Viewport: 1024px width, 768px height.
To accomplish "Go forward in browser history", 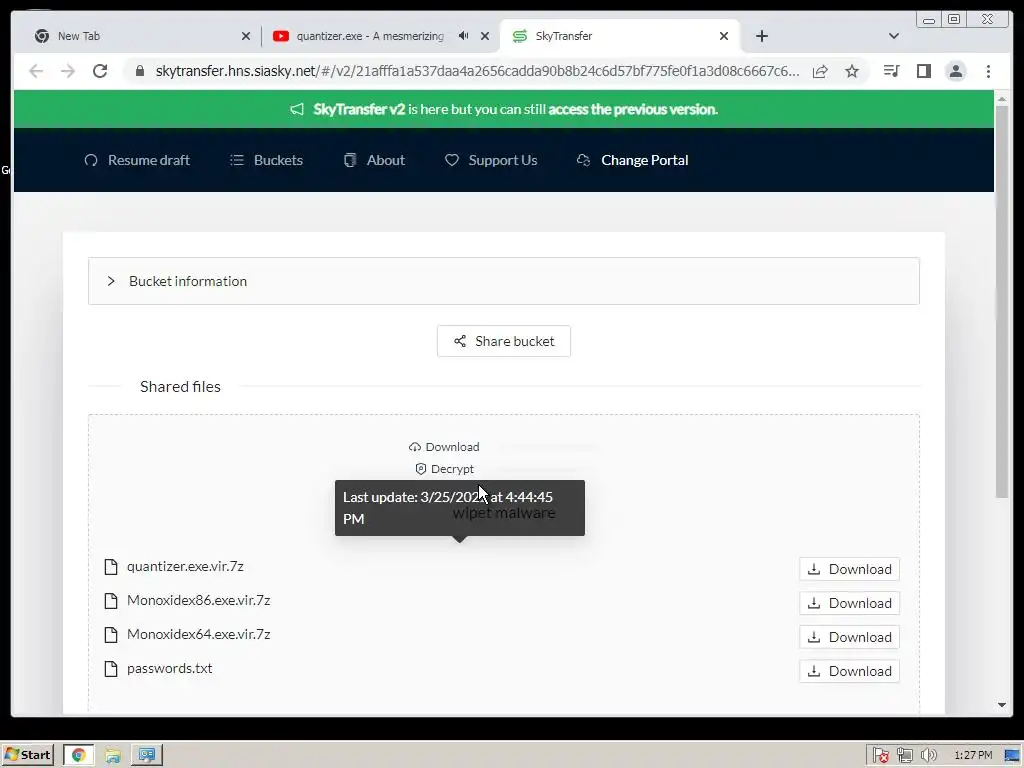I will tap(68, 71).
